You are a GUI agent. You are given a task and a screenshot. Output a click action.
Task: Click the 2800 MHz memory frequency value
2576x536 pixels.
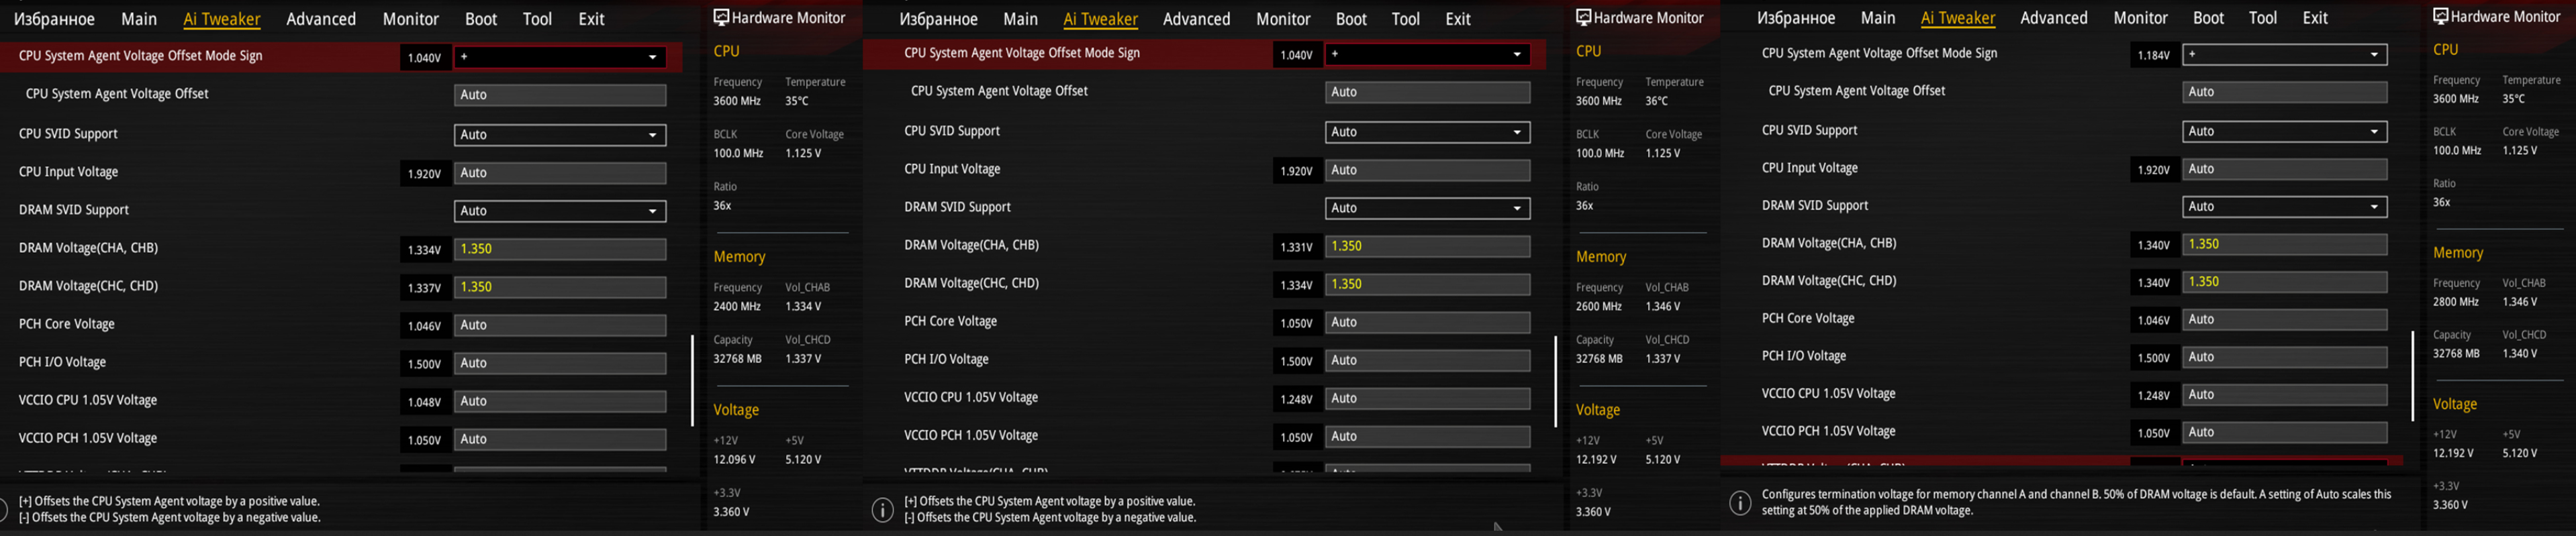coord(2456,302)
